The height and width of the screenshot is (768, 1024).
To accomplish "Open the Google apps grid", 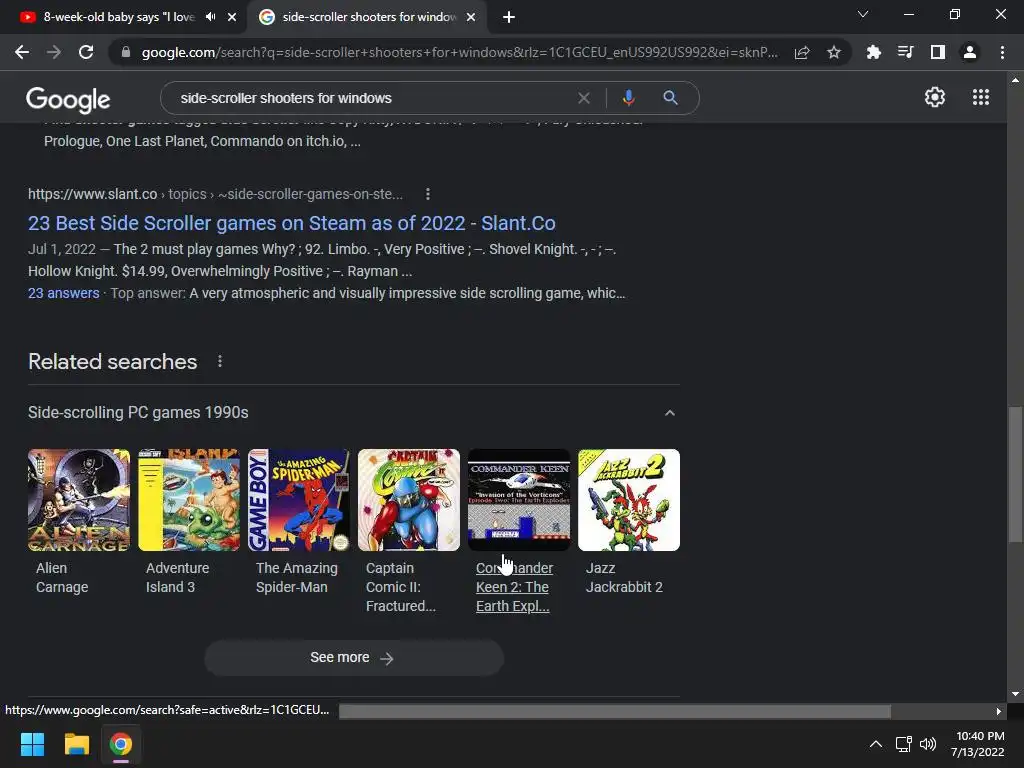I will tap(980, 97).
